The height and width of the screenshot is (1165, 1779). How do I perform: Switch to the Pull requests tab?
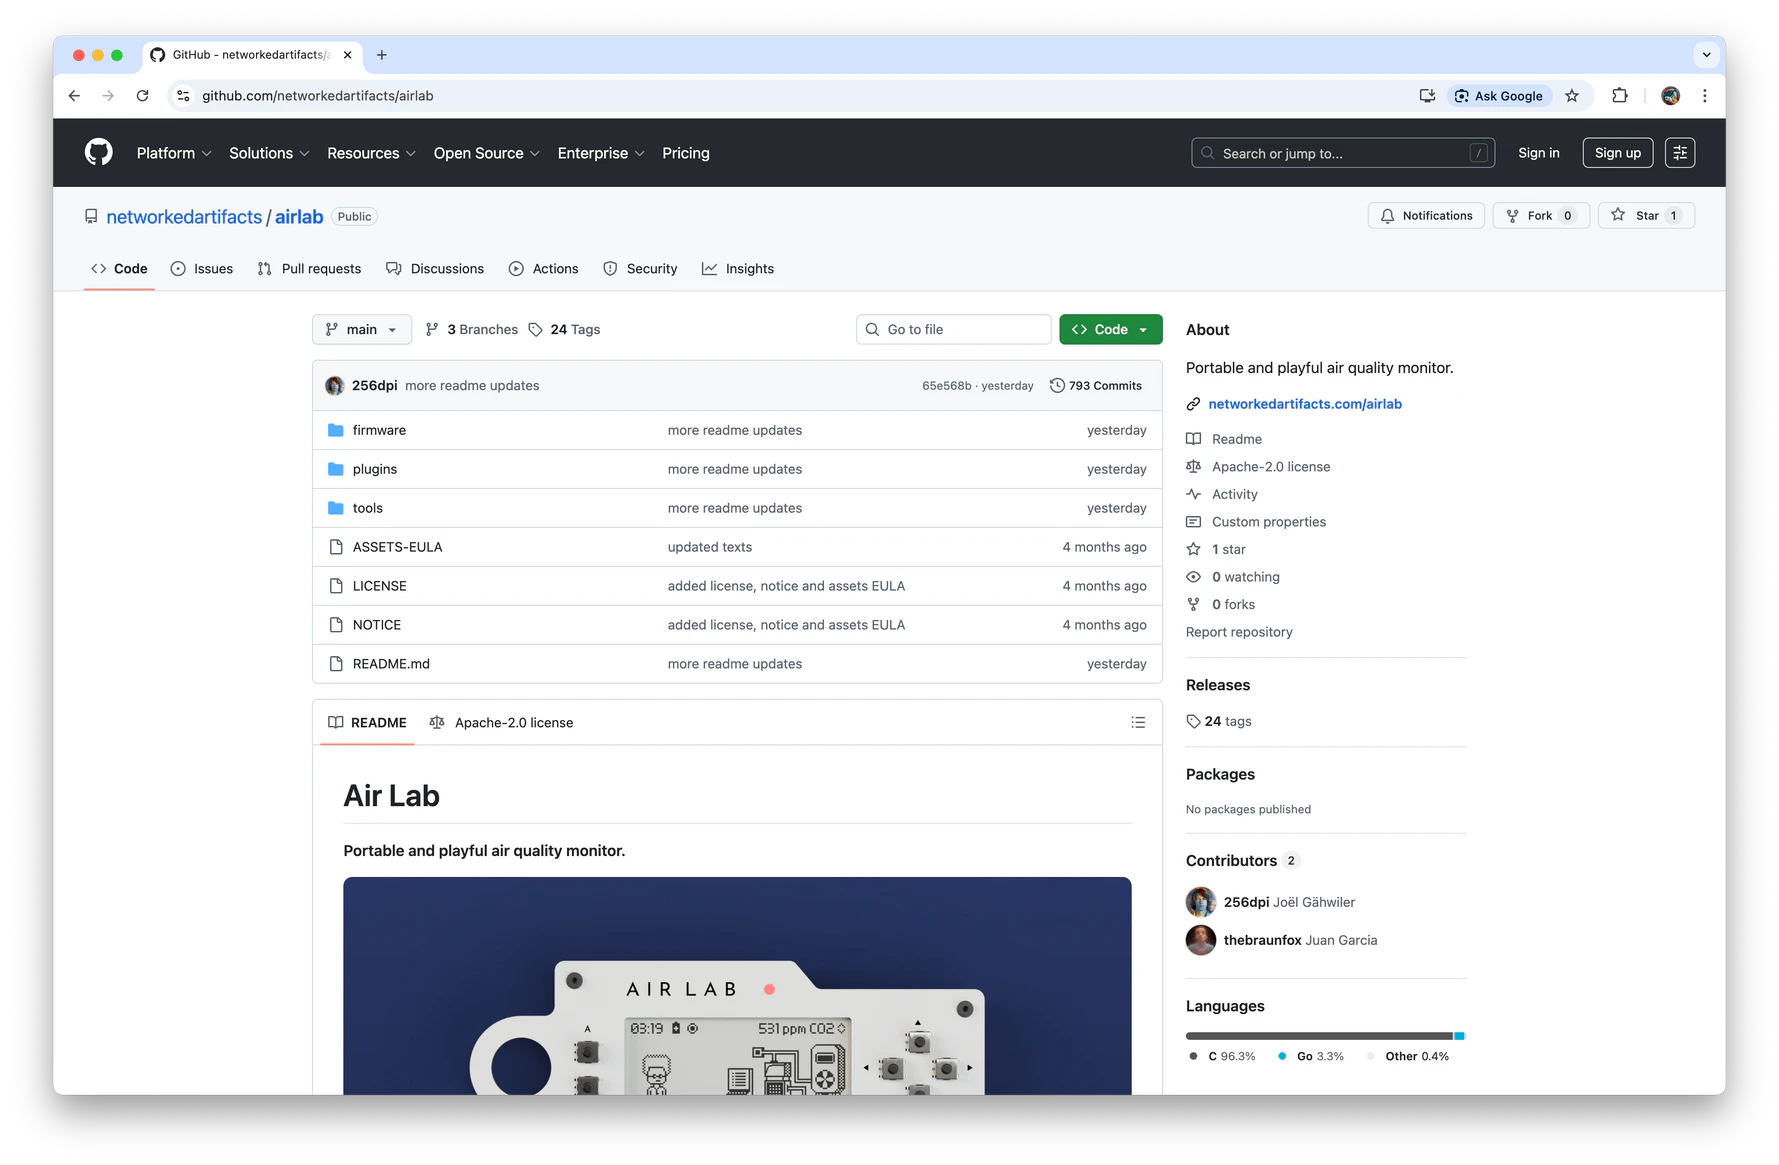pos(309,269)
